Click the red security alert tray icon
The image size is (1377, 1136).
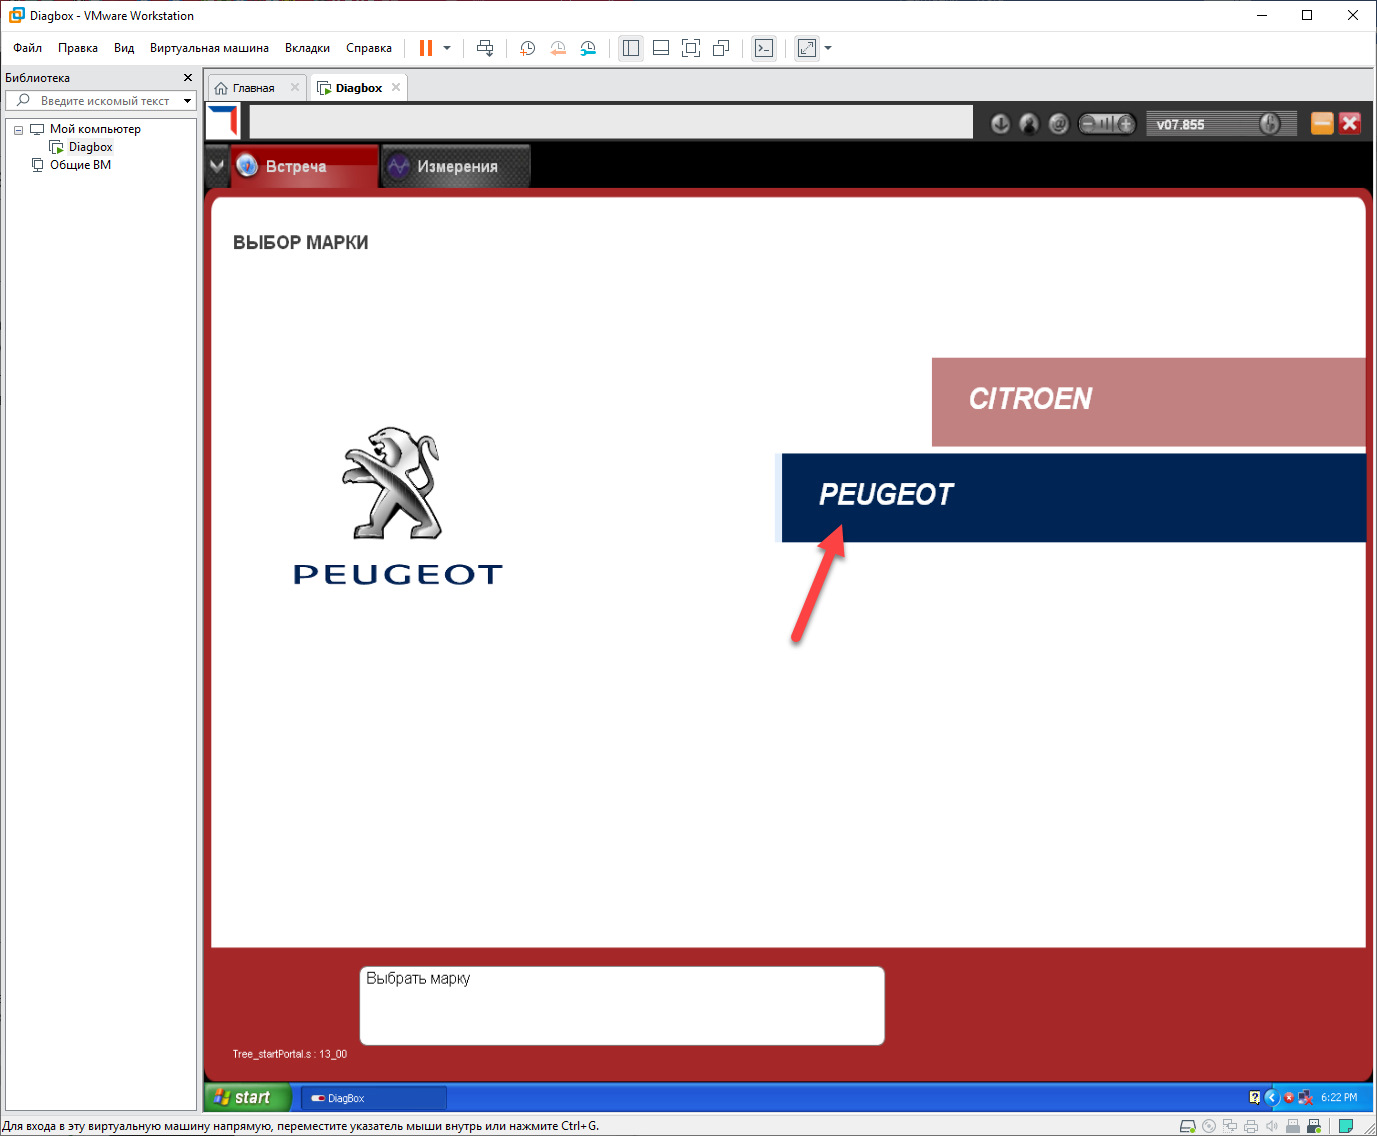[1289, 1097]
